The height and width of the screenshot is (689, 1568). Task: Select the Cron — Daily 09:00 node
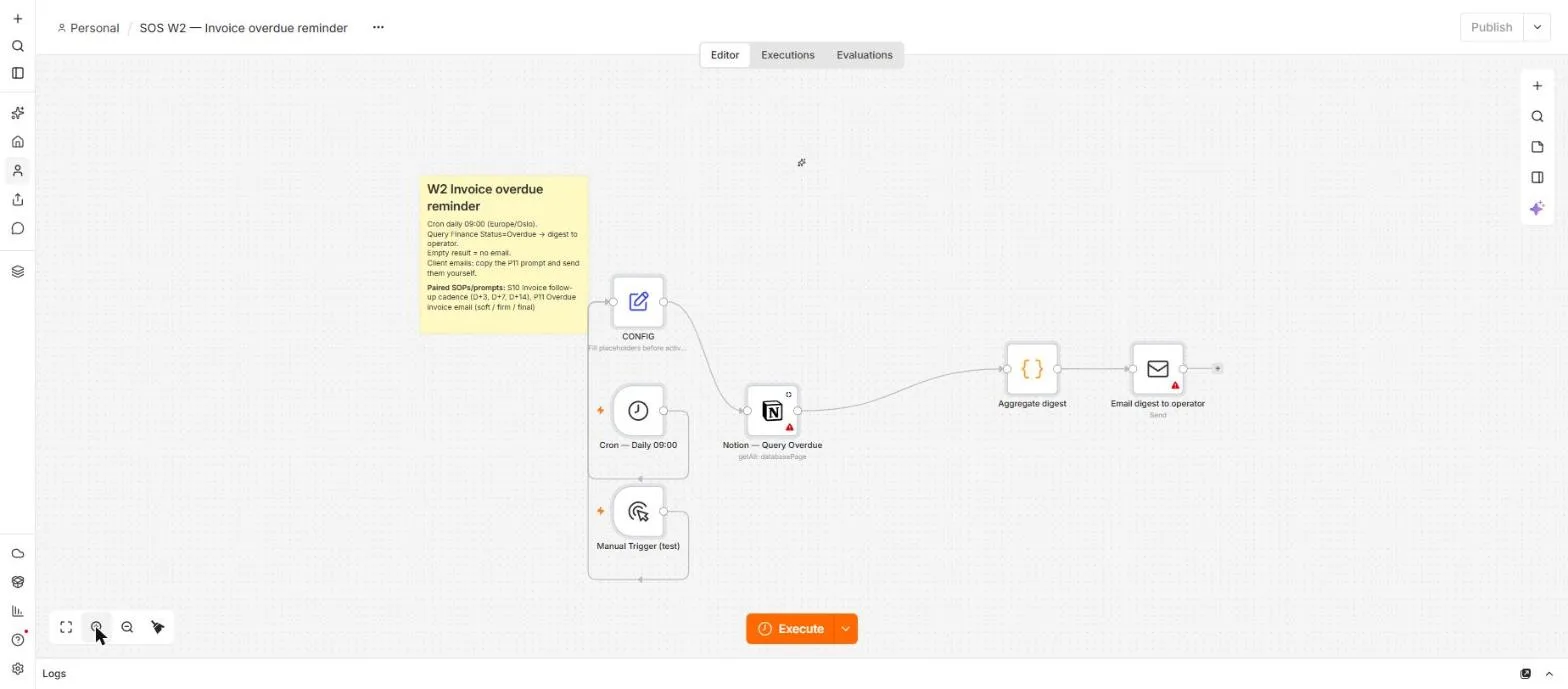tap(638, 411)
